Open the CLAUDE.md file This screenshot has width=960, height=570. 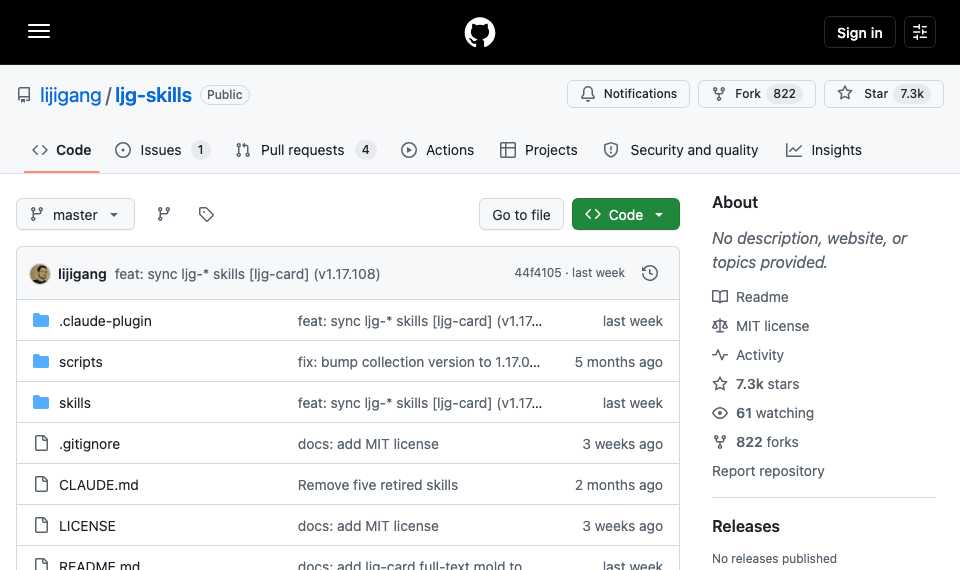pyautogui.click(x=99, y=485)
